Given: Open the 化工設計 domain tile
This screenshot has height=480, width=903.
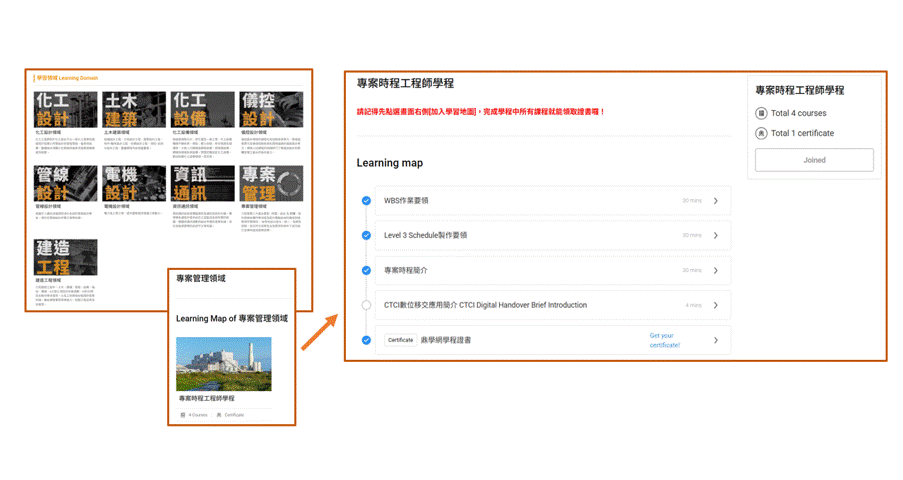Looking at the screenshot, I should (x=66, y=110).
